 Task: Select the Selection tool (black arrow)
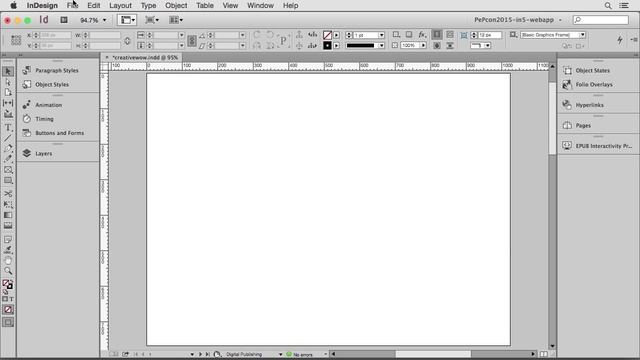(x=8, y=71)
